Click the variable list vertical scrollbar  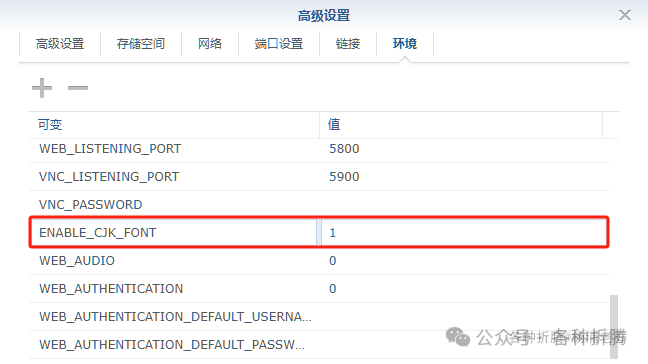(614, 326)
